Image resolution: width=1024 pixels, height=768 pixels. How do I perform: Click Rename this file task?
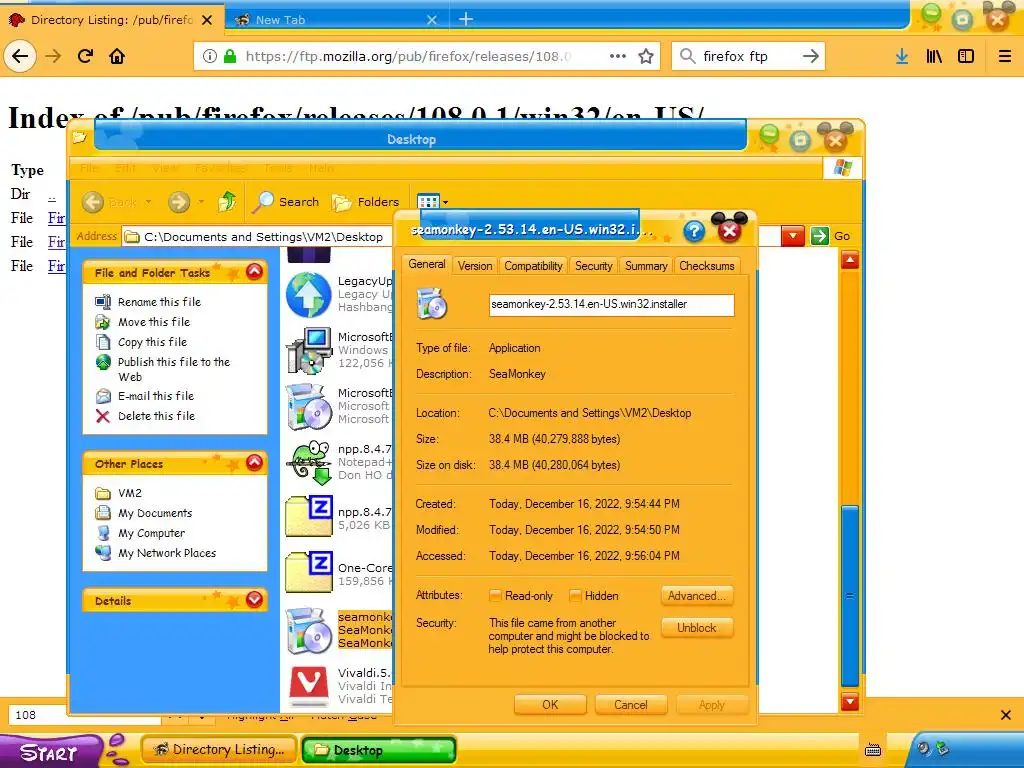pos(159,302)
